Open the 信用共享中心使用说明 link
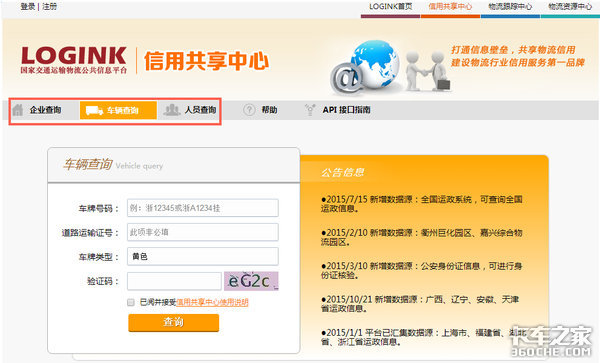 click(x=212, y=303)
